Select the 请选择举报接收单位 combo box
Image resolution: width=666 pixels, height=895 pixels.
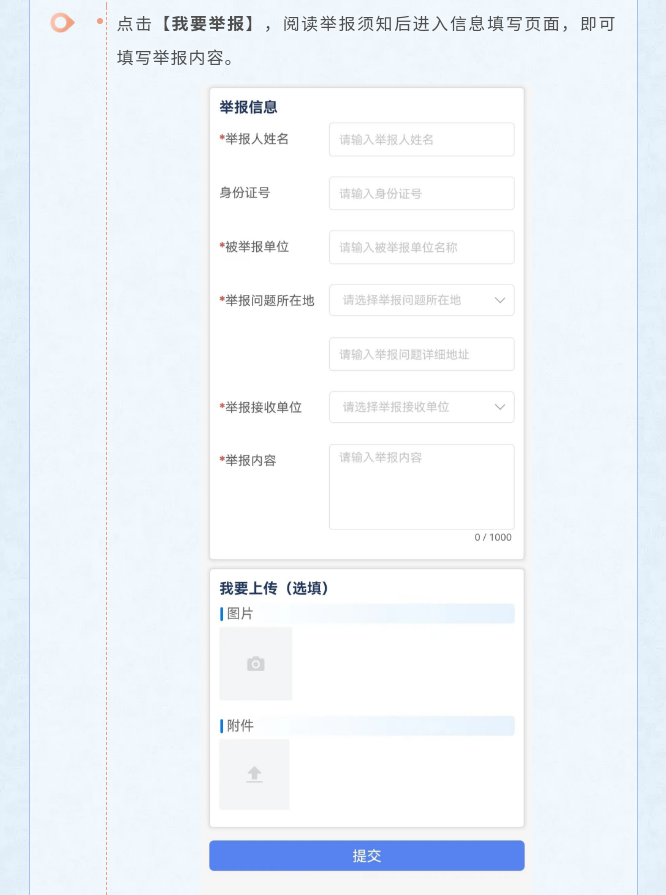[422, 407]
